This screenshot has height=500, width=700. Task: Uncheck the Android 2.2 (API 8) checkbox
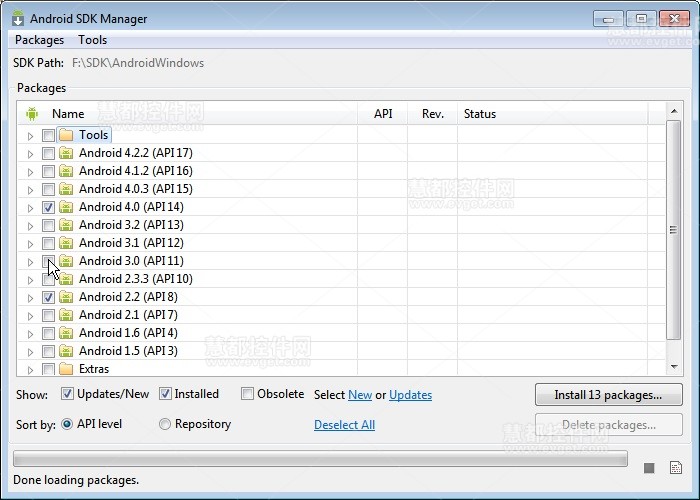[48, 297]
